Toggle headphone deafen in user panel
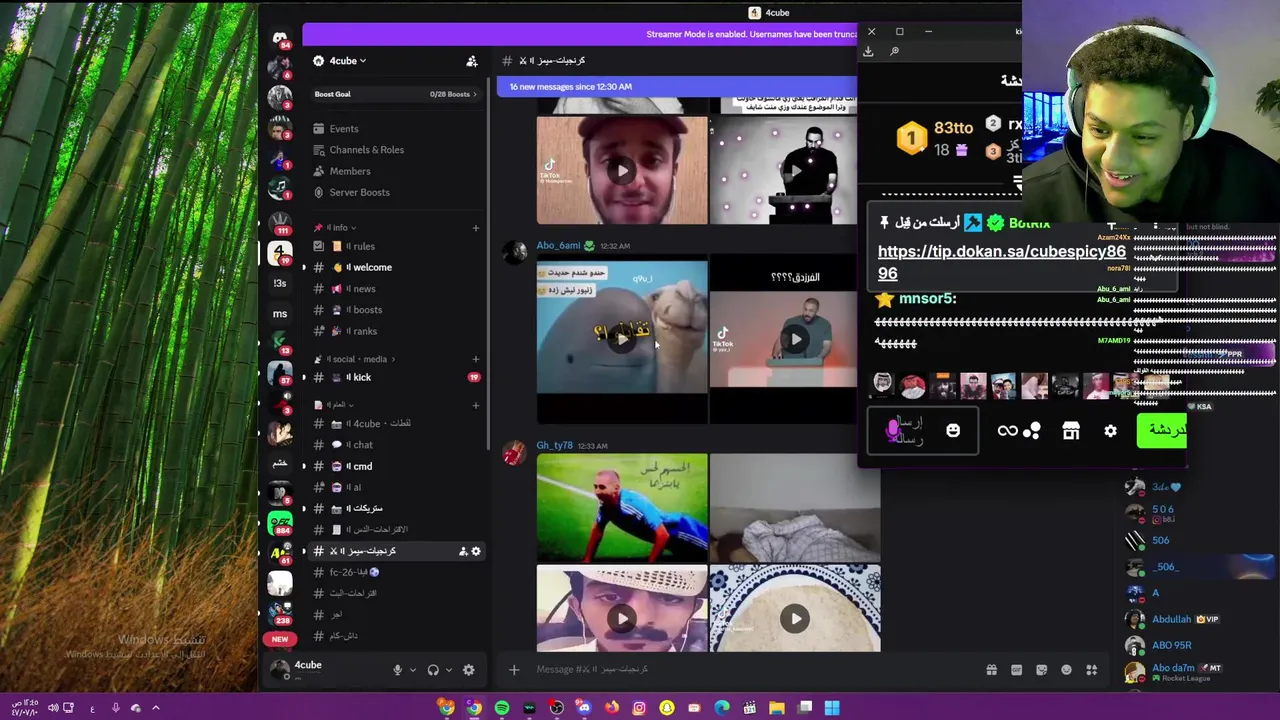This screenshot has height=720, width=1280. click(433, 670)
